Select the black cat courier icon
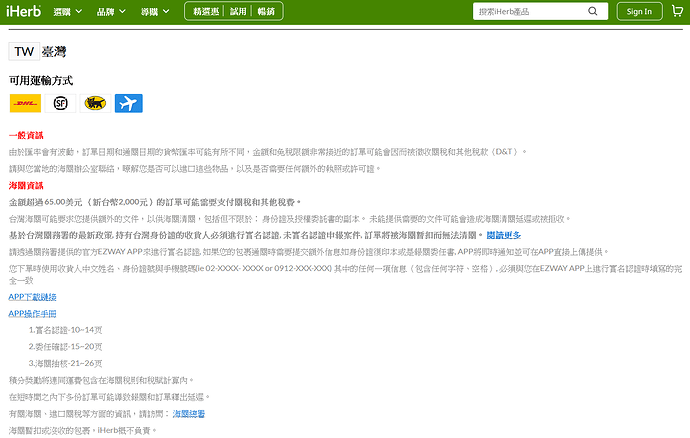This screenshot has width=690, height=438. tap(95, 103)
